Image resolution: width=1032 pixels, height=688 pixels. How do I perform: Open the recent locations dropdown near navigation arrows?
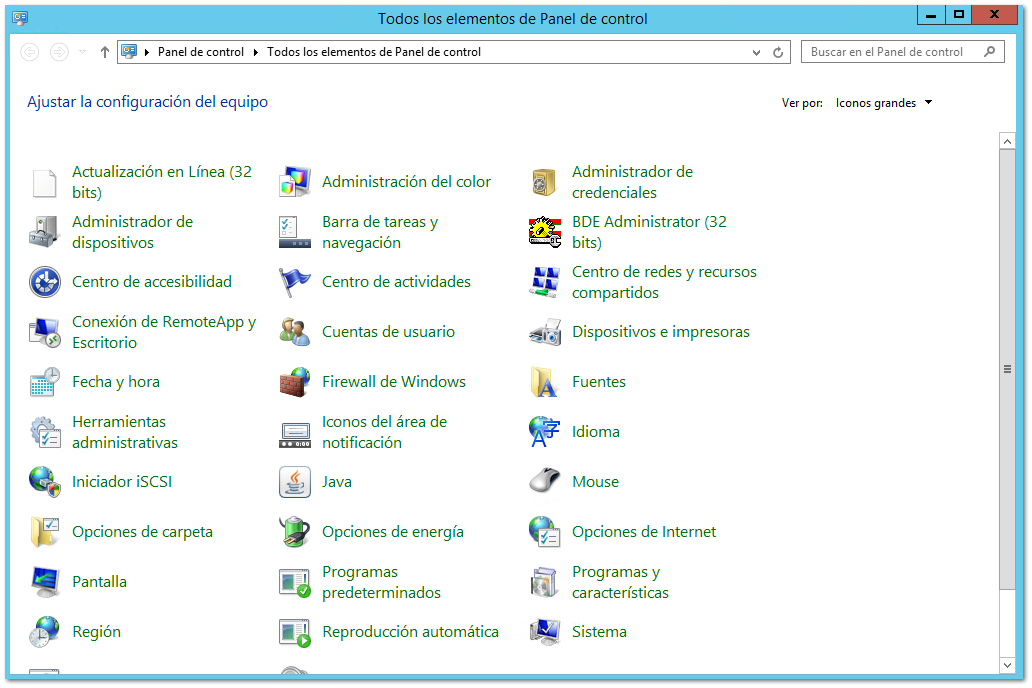(82, 52)
